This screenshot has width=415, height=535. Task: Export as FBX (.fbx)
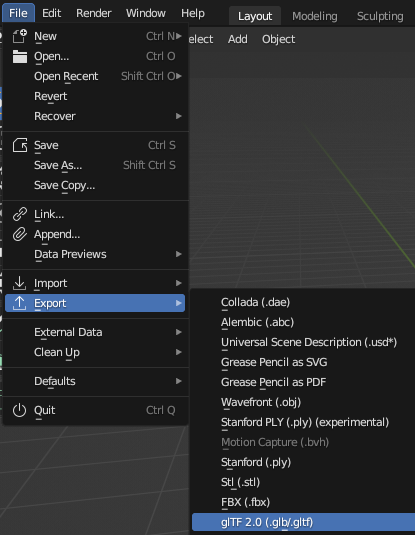303,502
